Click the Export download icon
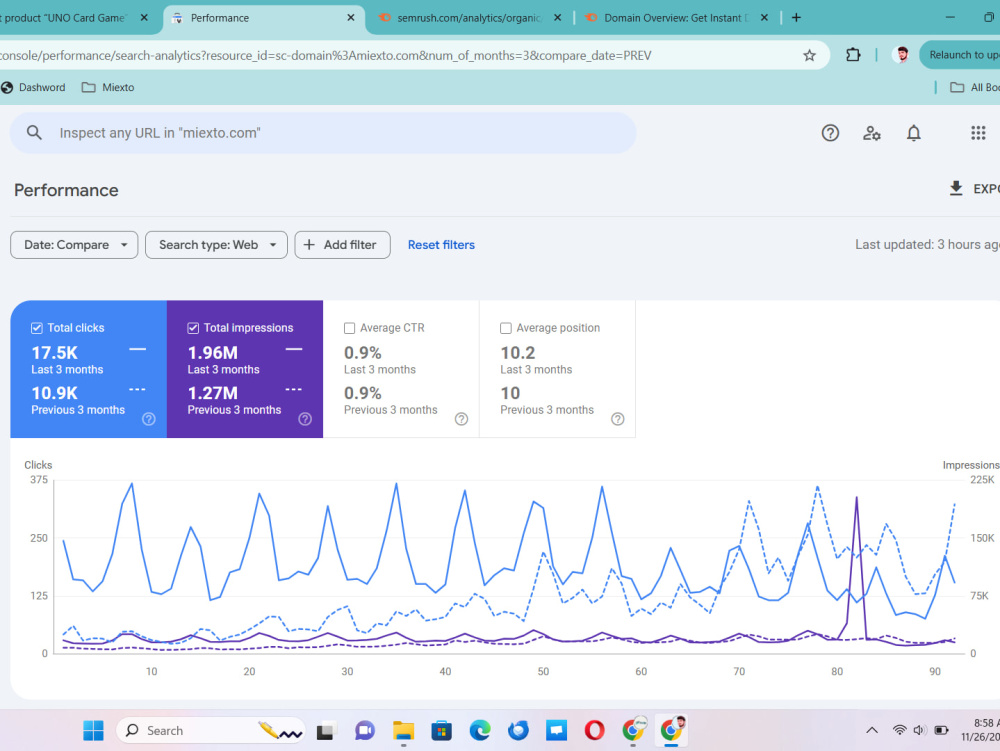1000x751 pixels. [955, 188]
